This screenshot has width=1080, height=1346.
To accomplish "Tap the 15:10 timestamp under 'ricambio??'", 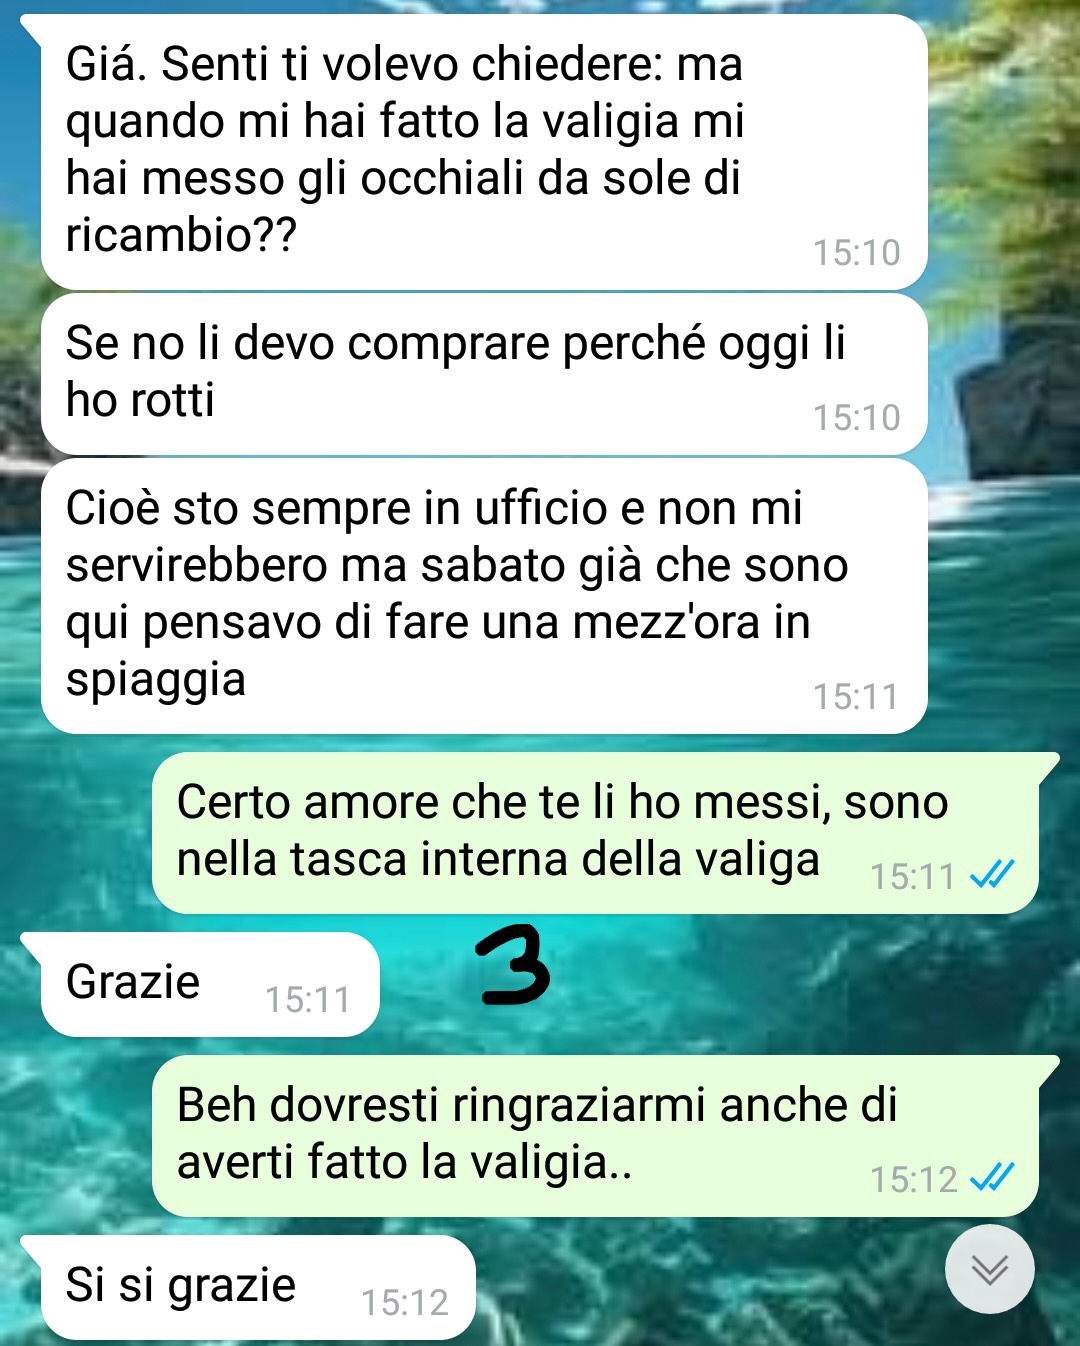I will pyautogui.click(x=856, y=253).
